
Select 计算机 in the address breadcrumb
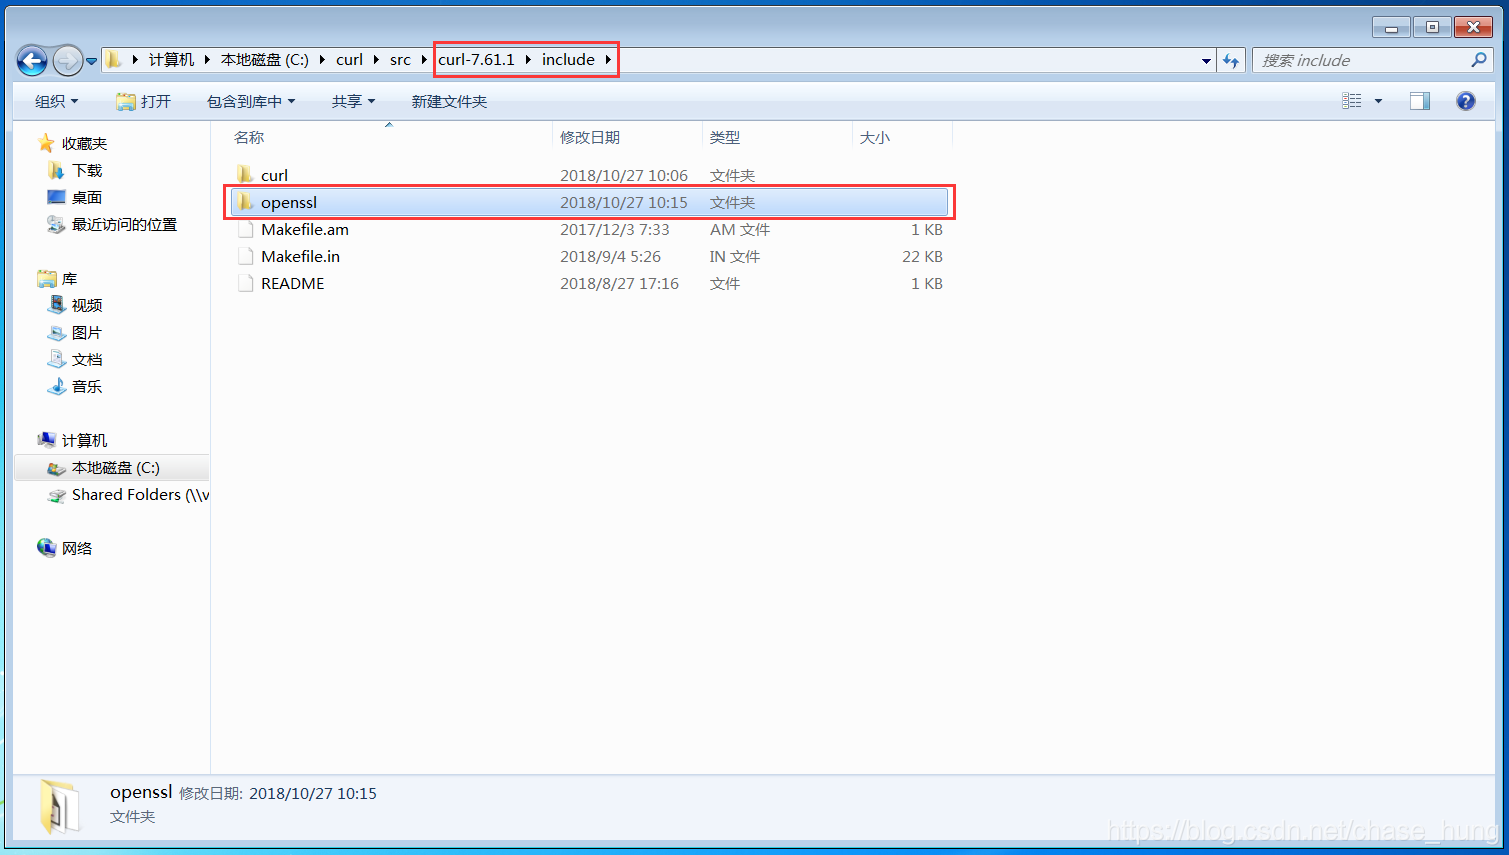point(171,60)
